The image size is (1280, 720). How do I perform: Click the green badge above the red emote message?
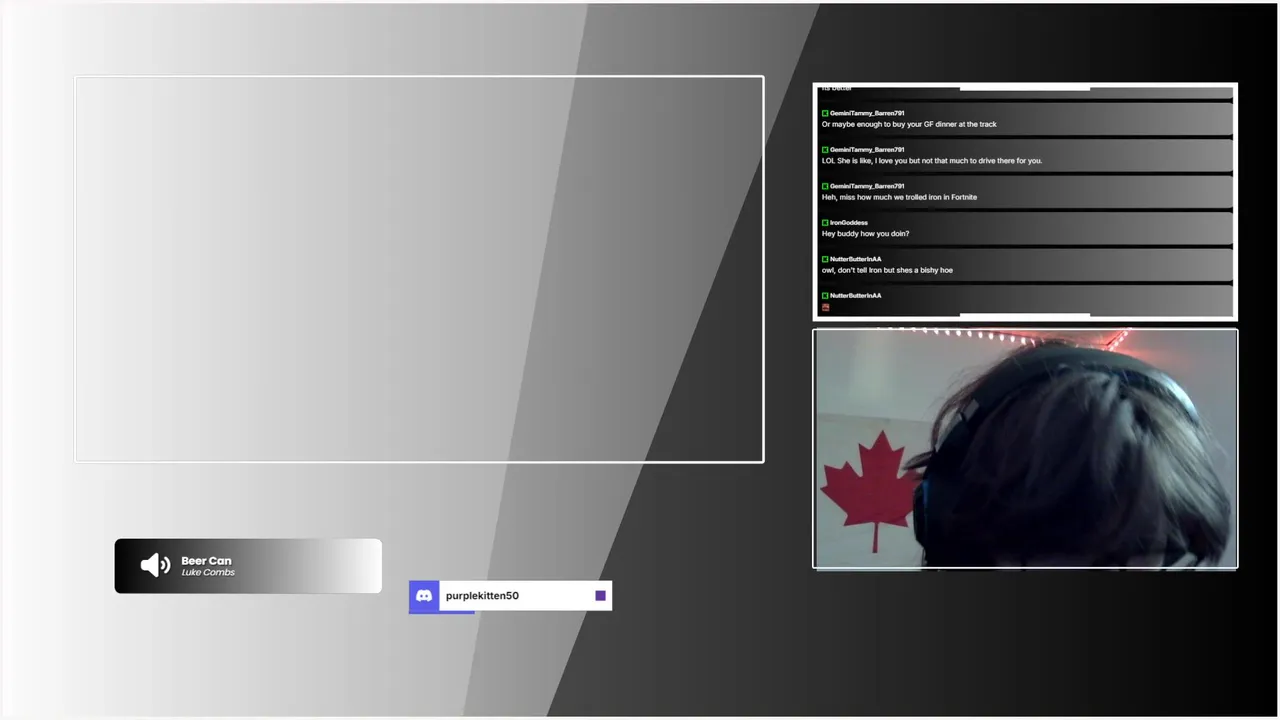pyautogui.click(x=825, y=296)
